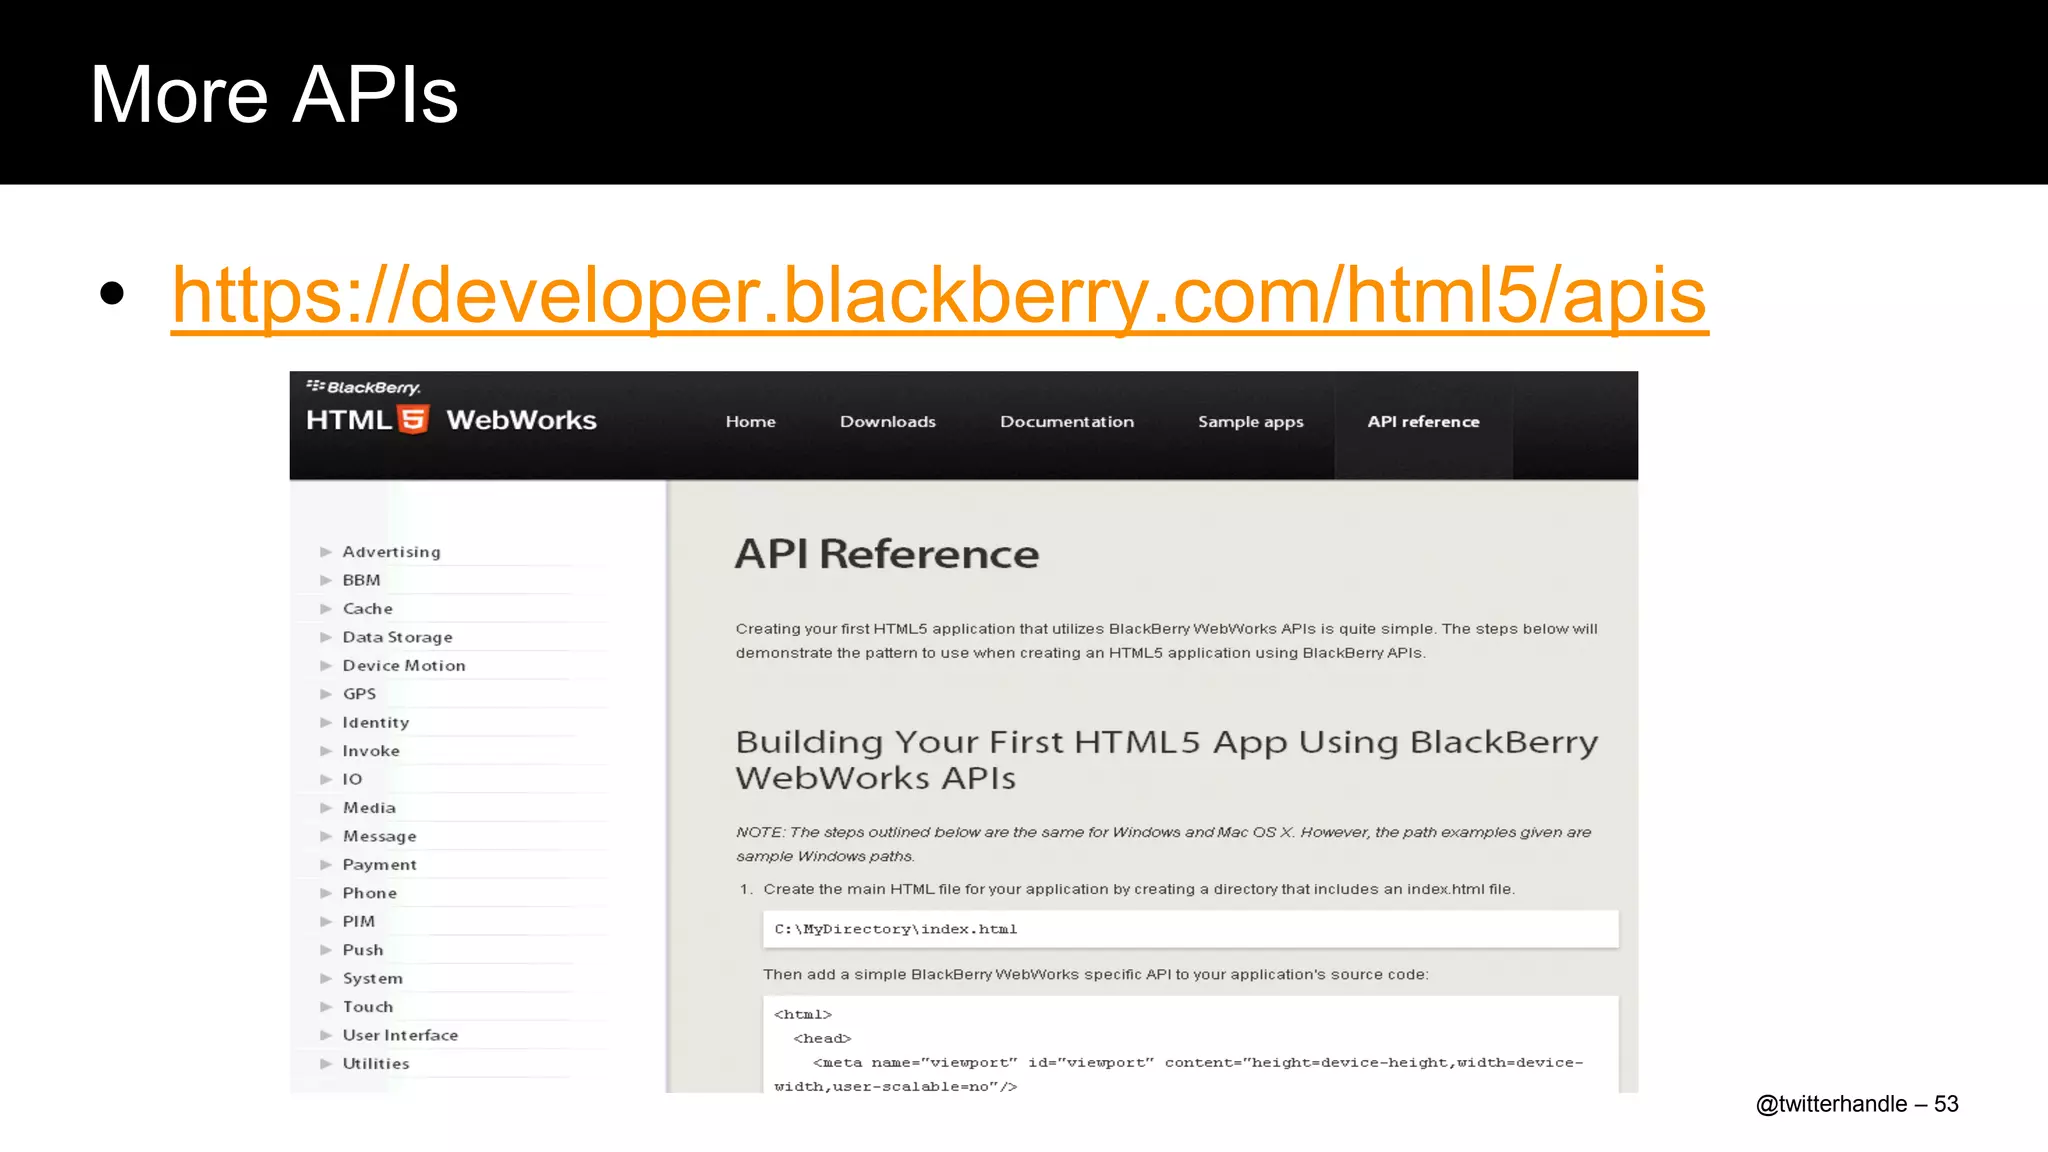Expand the PIM tree arrow
The height and width of the screenshot is (1152, 2048).
[x=326, y=922]
